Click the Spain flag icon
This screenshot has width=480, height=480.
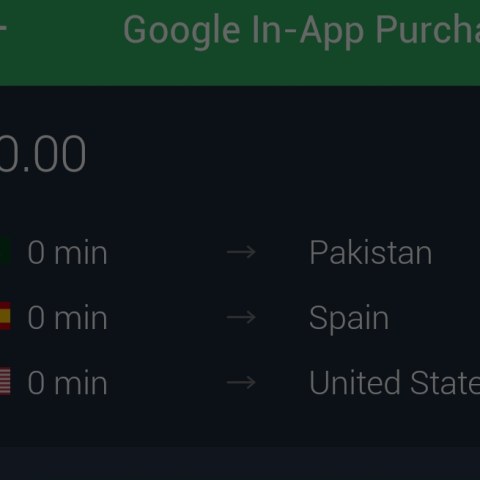tap(5, 316)
